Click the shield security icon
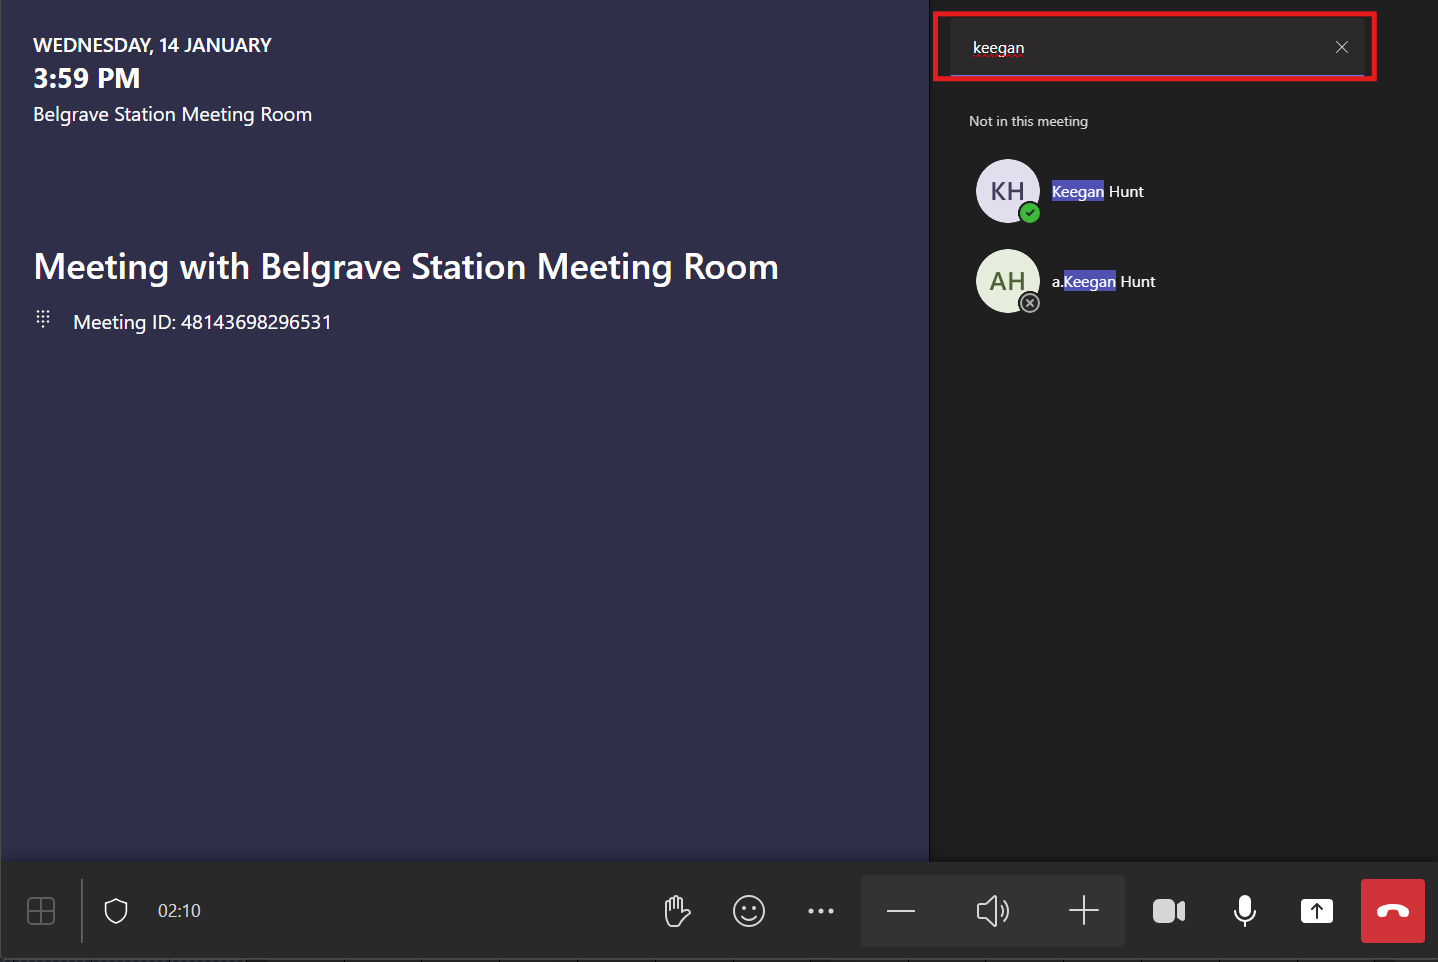This screenshot has width=1438, height=962. tap(116, 911)
